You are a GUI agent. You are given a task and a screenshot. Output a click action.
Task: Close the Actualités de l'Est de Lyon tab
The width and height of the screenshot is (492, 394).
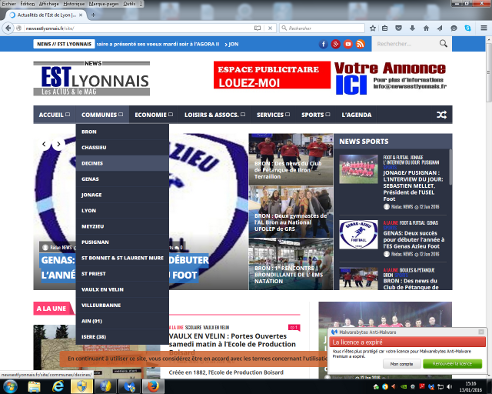pos(81,15)
